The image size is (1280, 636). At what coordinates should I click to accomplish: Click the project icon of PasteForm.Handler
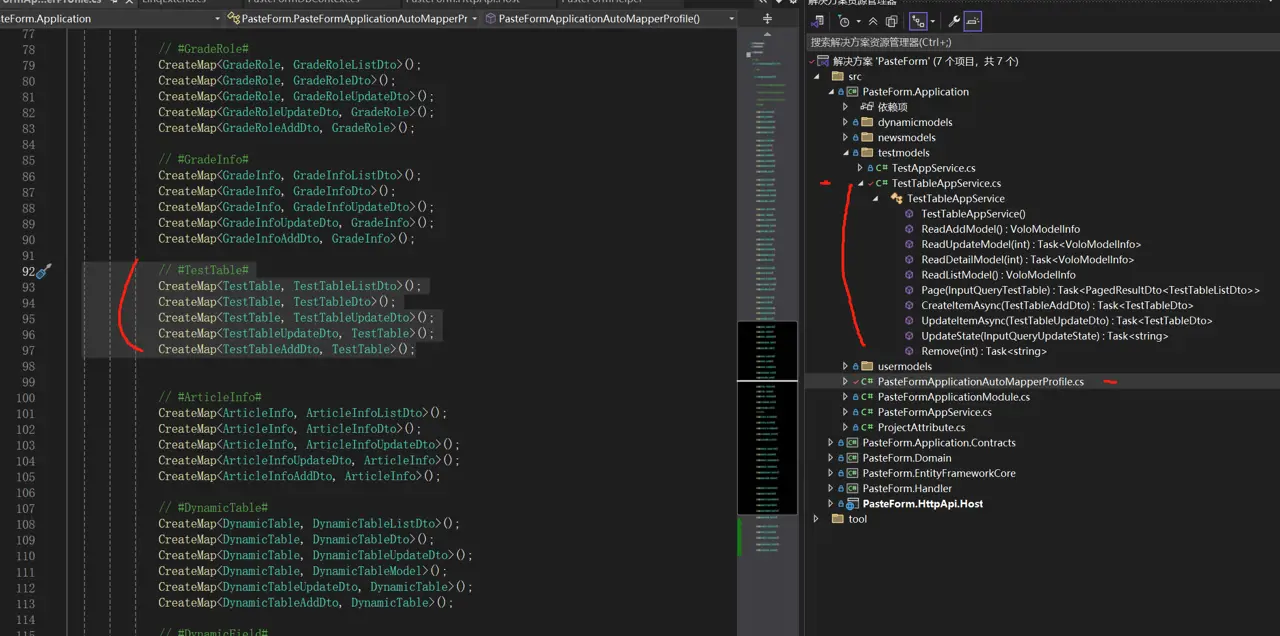[x=853, y=489]
